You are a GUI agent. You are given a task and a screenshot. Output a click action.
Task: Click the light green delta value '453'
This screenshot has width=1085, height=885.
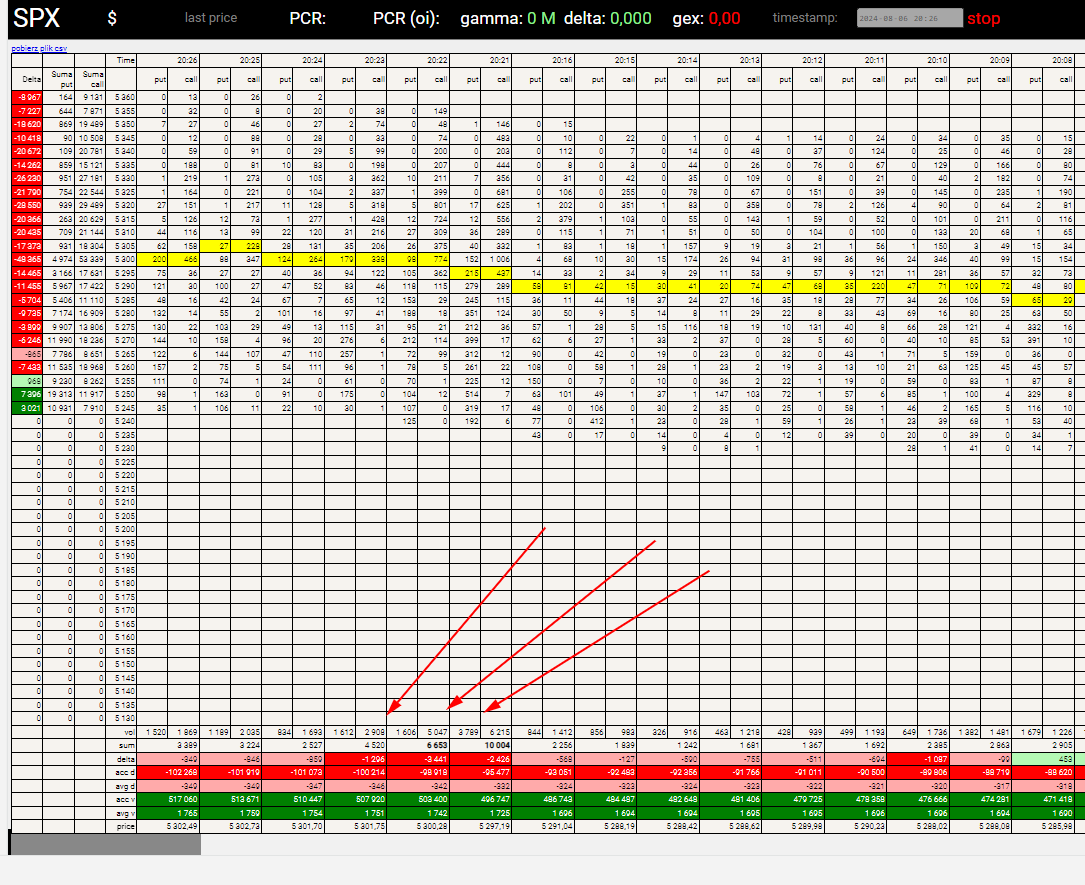[x=1043, y=759]
